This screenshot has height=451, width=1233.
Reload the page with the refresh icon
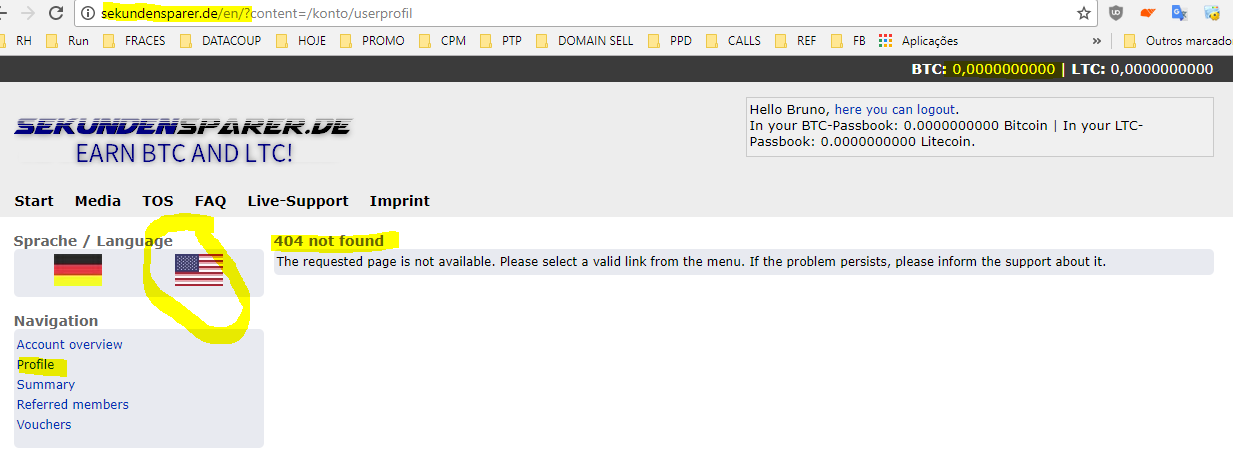pyautogui.click(x=56, y=13)
